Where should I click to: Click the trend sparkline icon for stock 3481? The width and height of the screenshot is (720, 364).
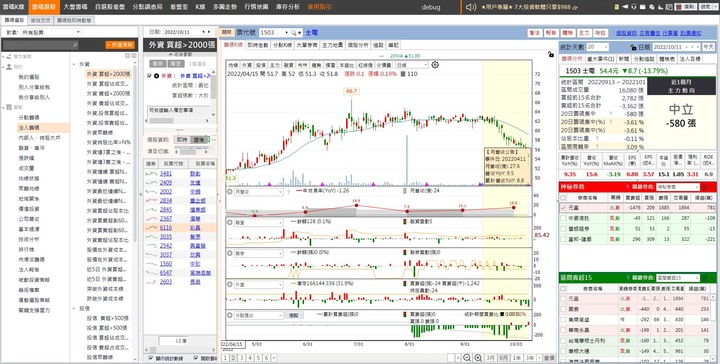tap(151, 174)
